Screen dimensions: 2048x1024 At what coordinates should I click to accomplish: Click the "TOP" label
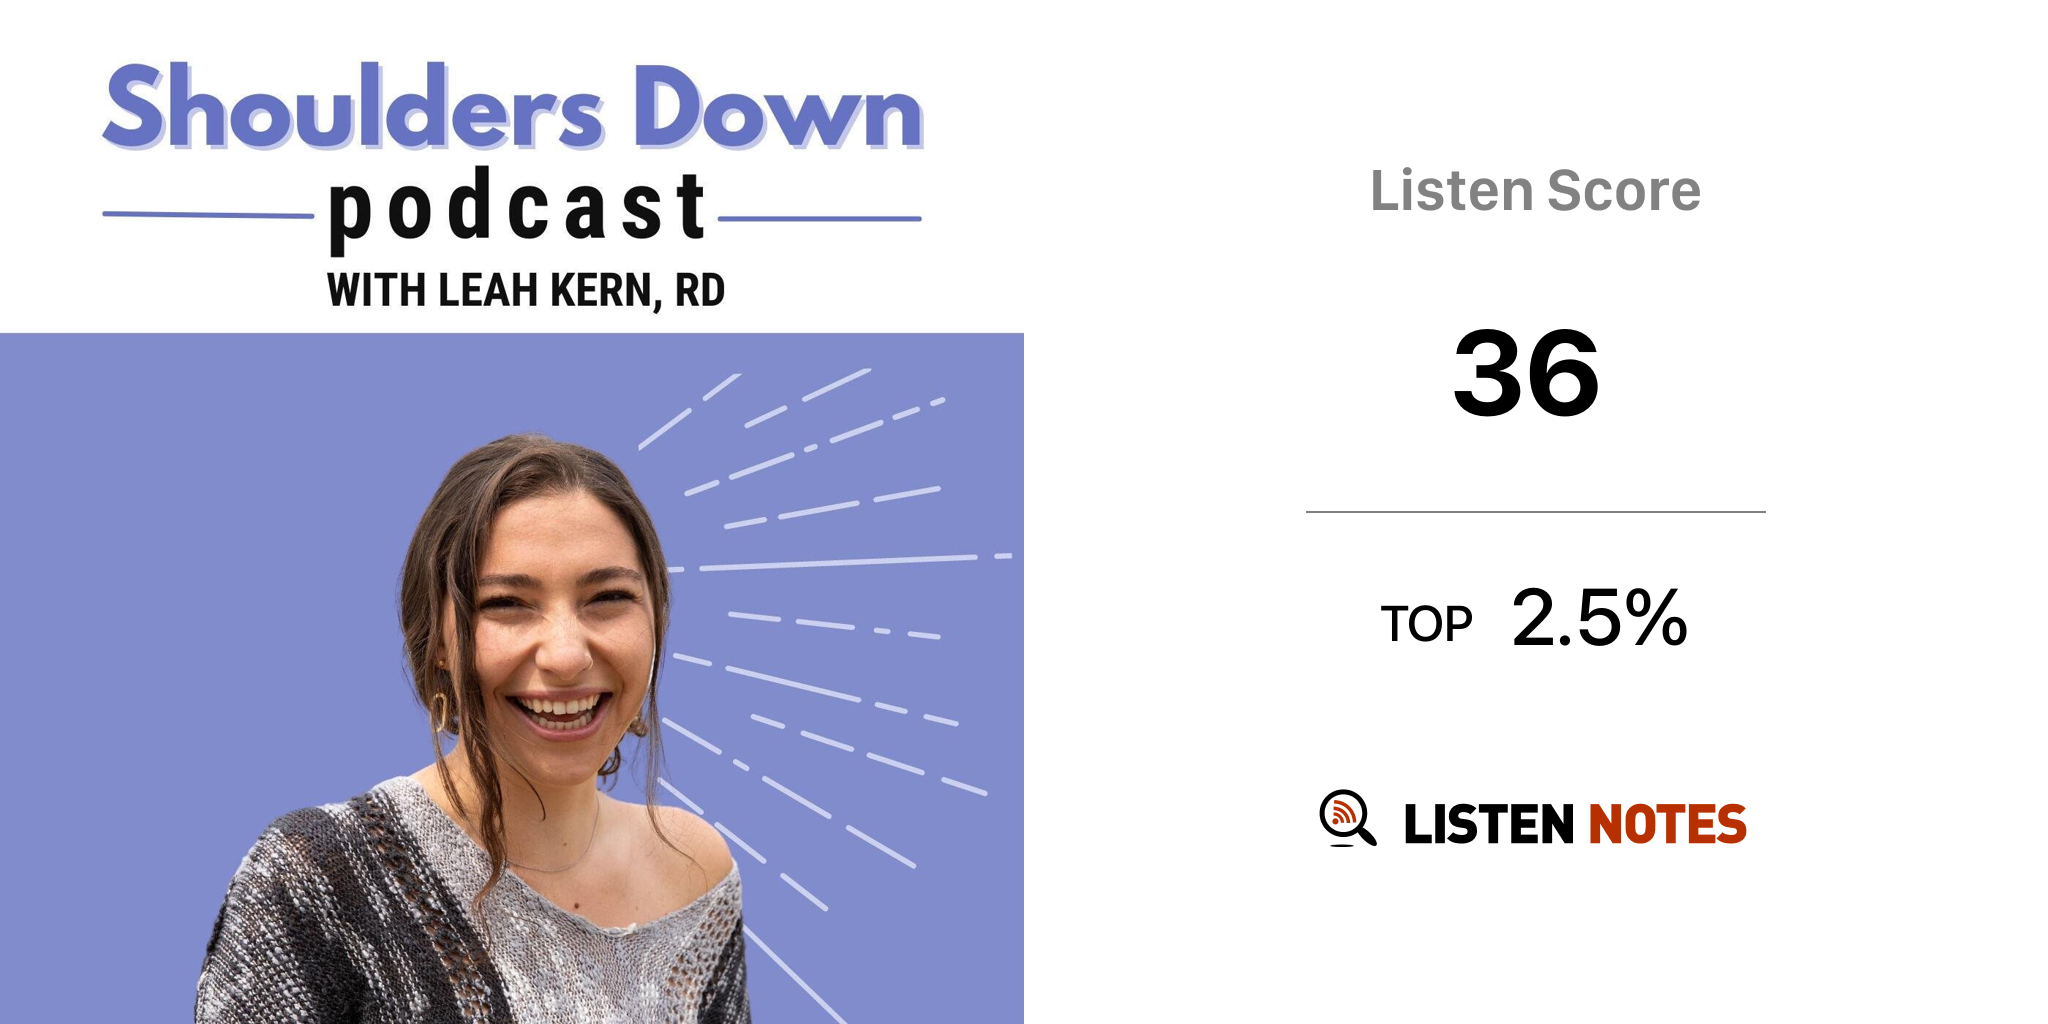1427,624
